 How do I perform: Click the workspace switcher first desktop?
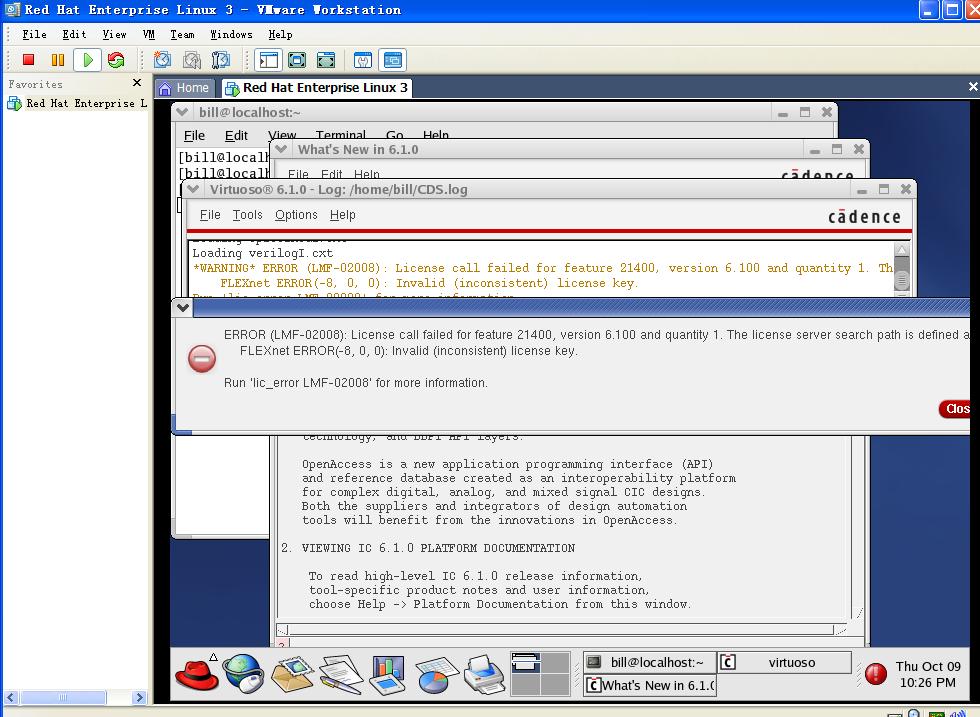pyautogui.click(x=525, y=663)
